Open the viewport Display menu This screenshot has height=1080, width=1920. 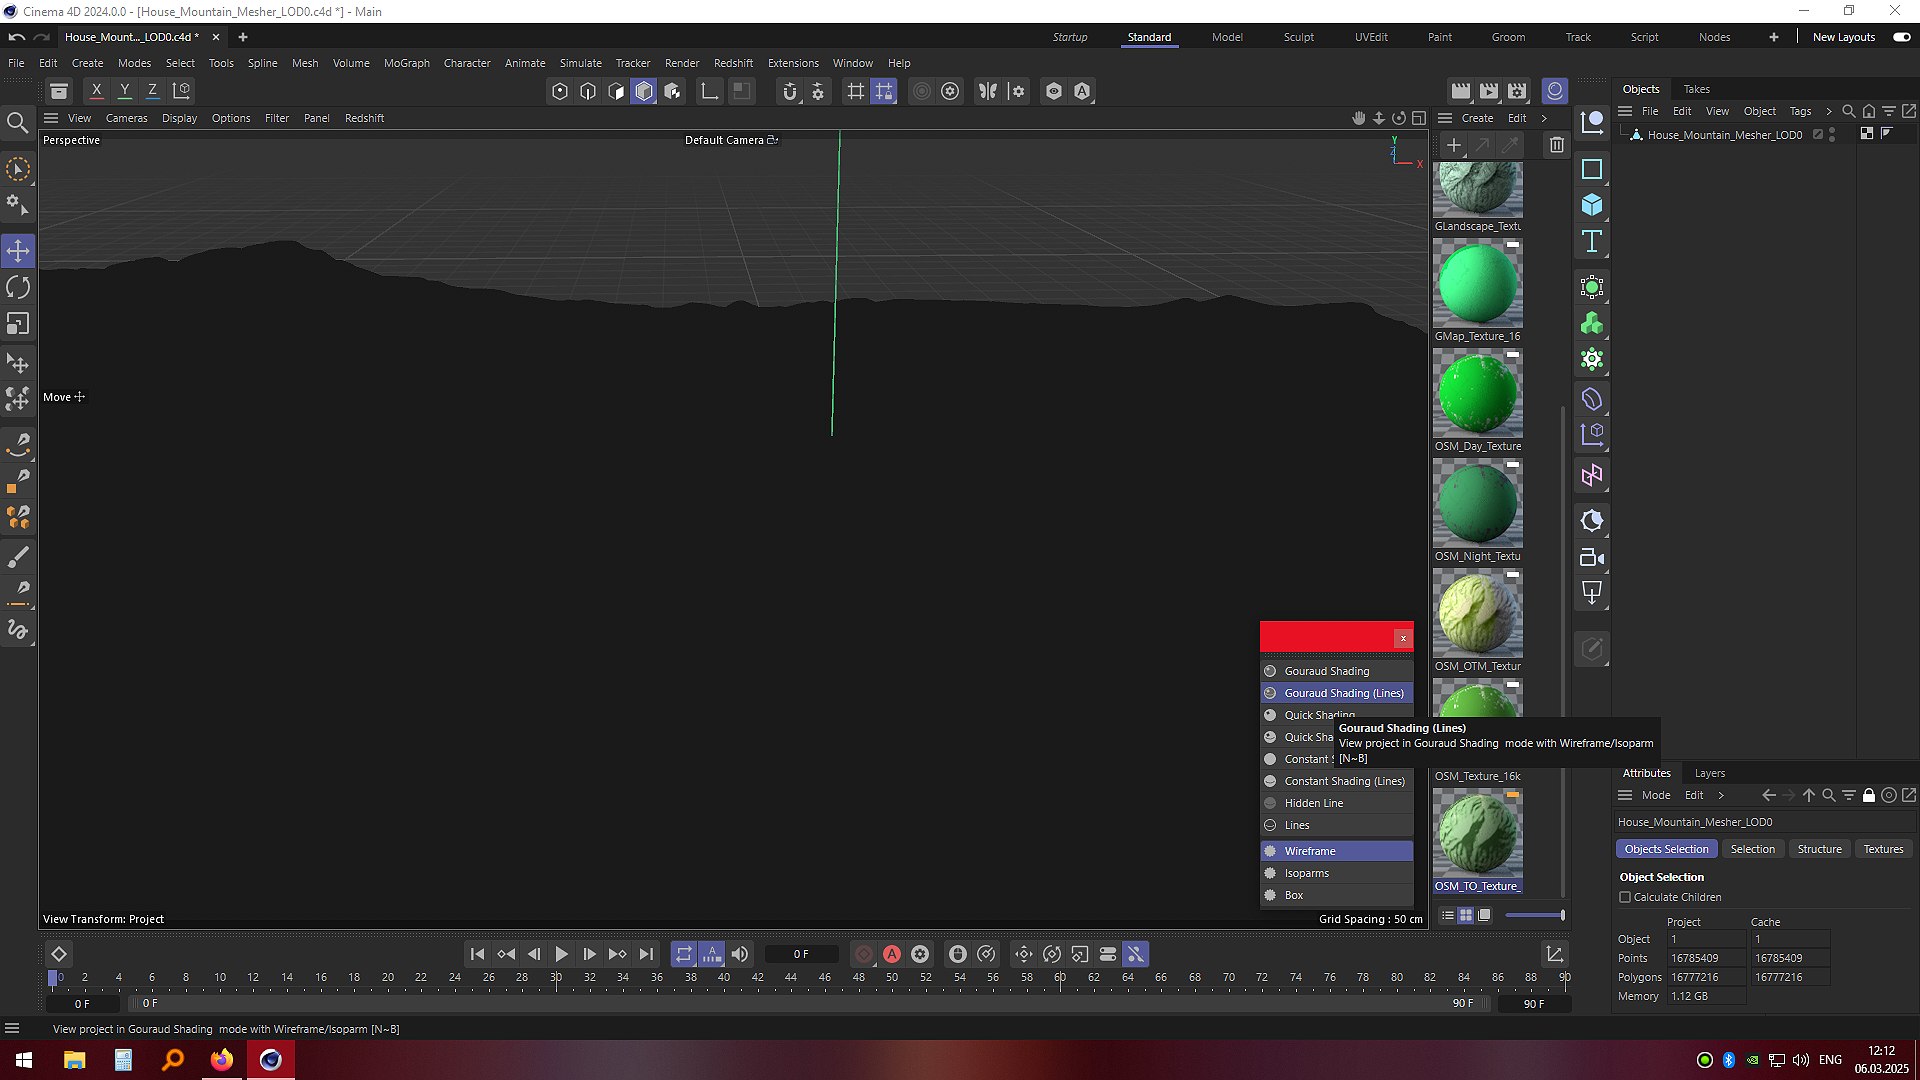tap(180, 118)
